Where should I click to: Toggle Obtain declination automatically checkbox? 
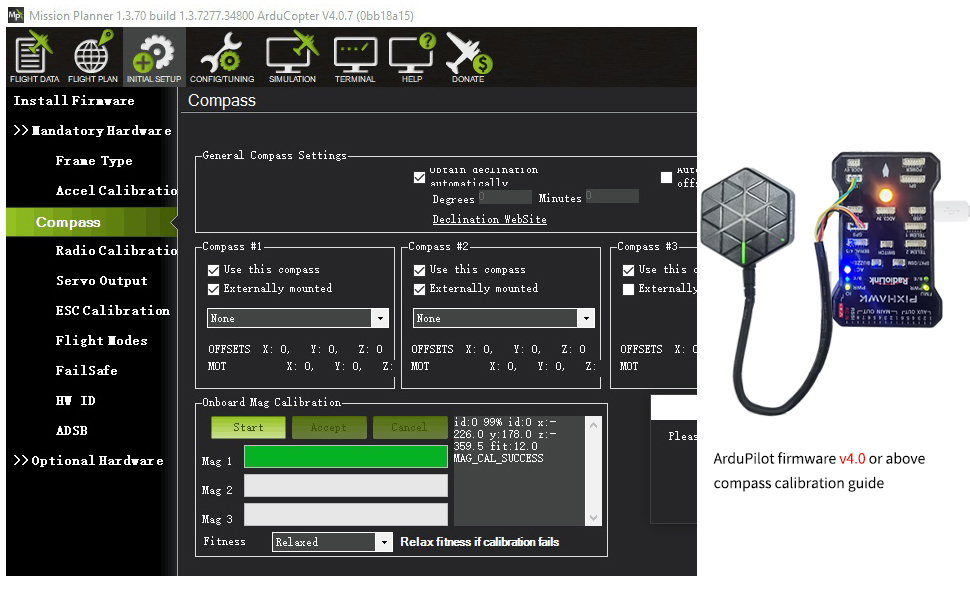click(x=419, y=178)
